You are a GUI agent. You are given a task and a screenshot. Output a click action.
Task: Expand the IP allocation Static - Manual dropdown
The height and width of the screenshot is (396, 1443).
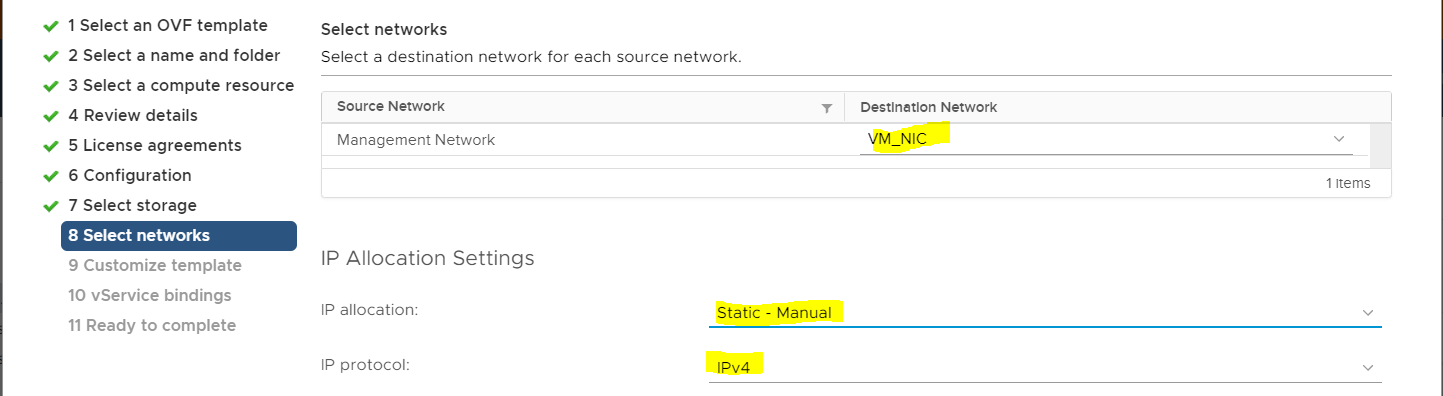(1045, 312)
